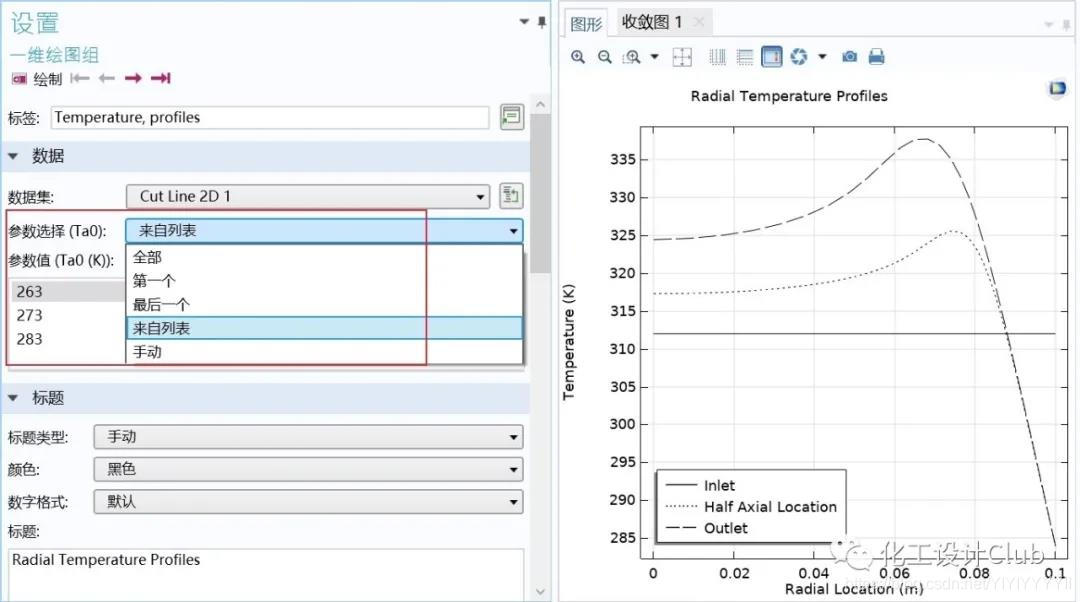Image resolution: width=1080 pixels, height=602 pixels.
Task: Go to last plot arrow
Action: pos(160,79)
